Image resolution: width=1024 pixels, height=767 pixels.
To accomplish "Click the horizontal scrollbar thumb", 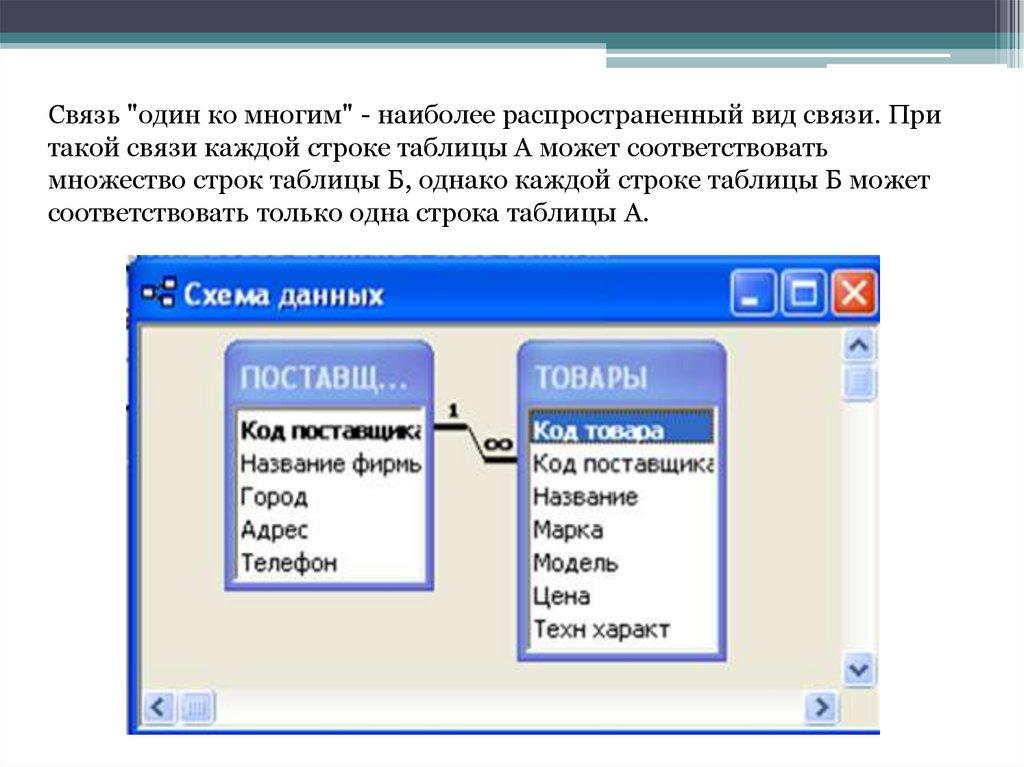I will 197,708.
